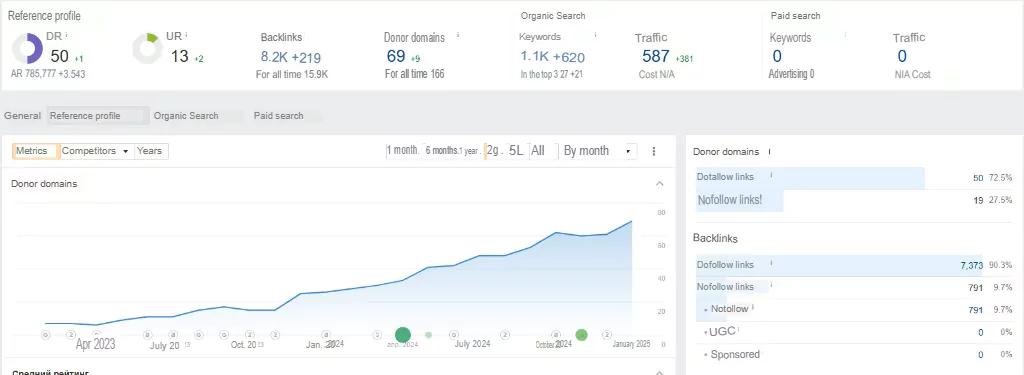
Task: Click the info icon beside Nofollow links under Backlinks
Action: pos(771,285)
